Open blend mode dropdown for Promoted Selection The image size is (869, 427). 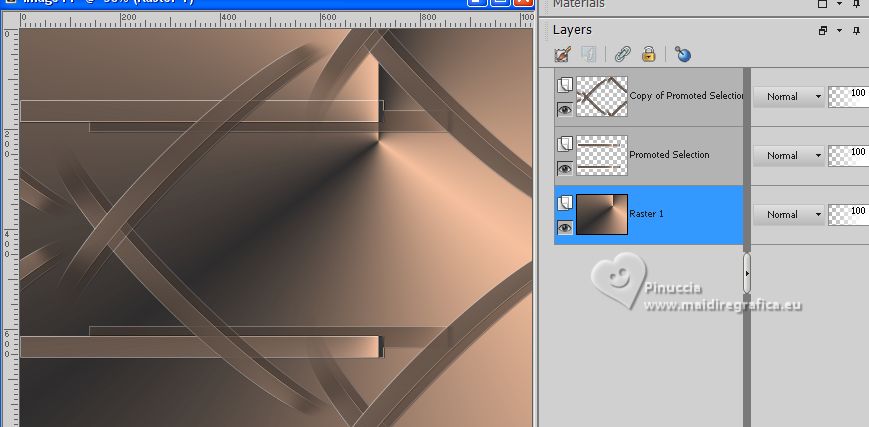click(789, 156)
